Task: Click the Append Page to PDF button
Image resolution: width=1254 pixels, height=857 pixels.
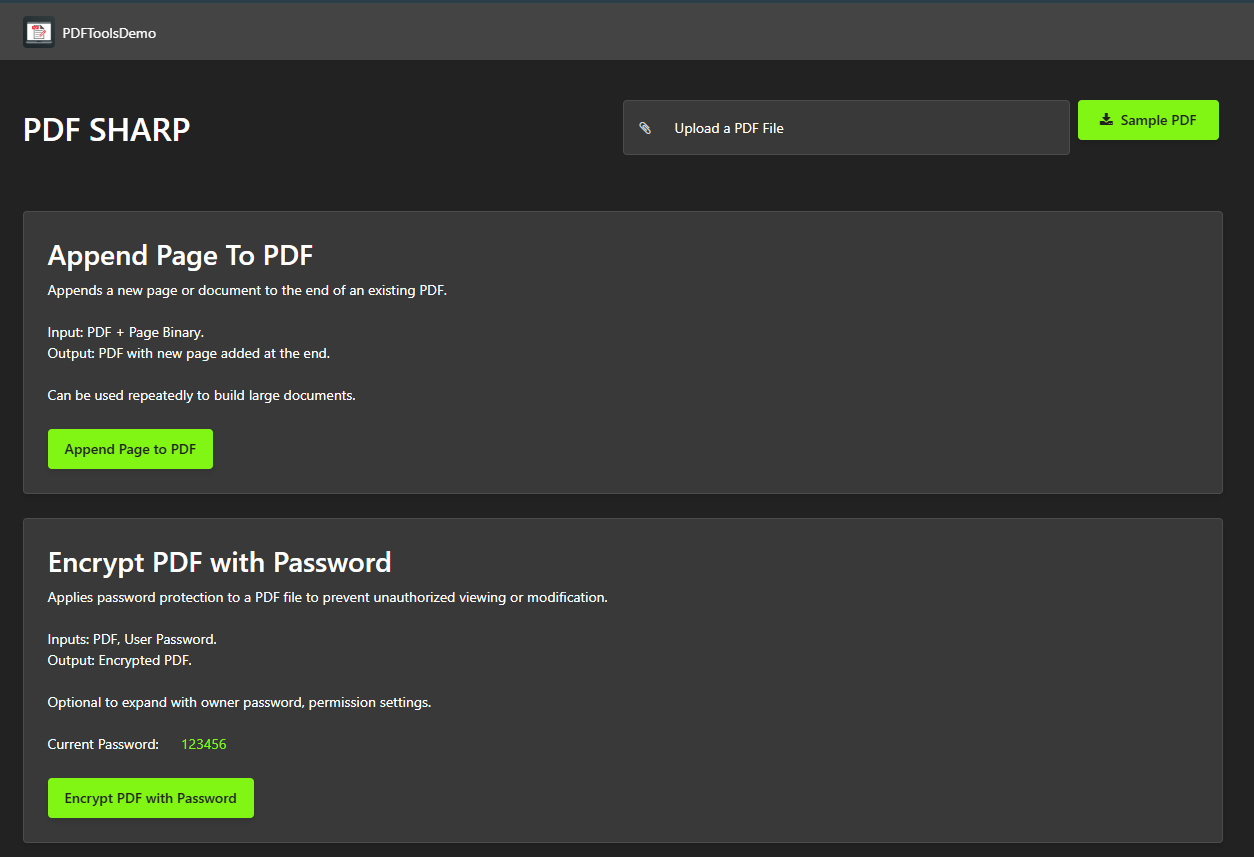Action: click(x=130, y=448)
